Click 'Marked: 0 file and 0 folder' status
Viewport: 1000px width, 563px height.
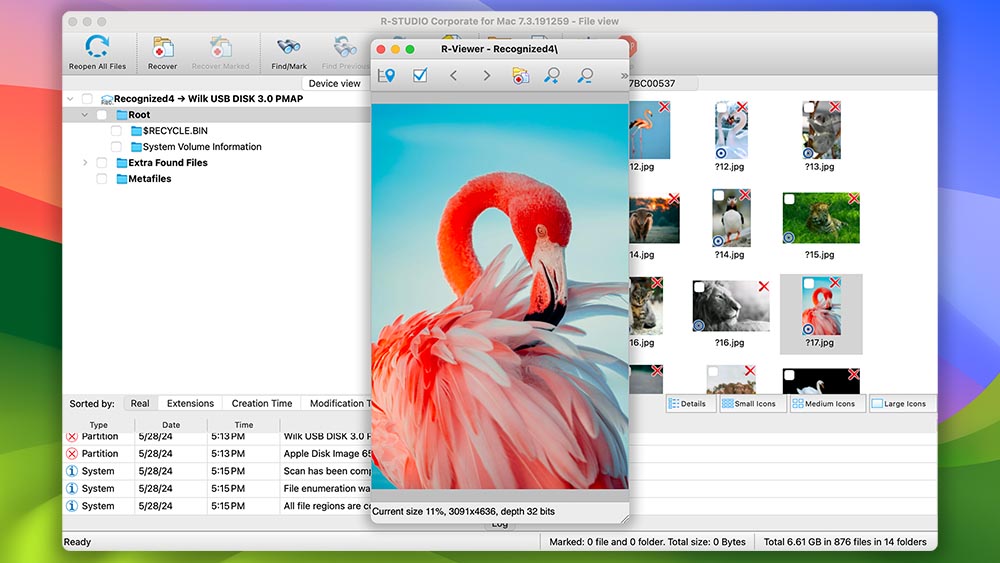(x=647, y=542)
